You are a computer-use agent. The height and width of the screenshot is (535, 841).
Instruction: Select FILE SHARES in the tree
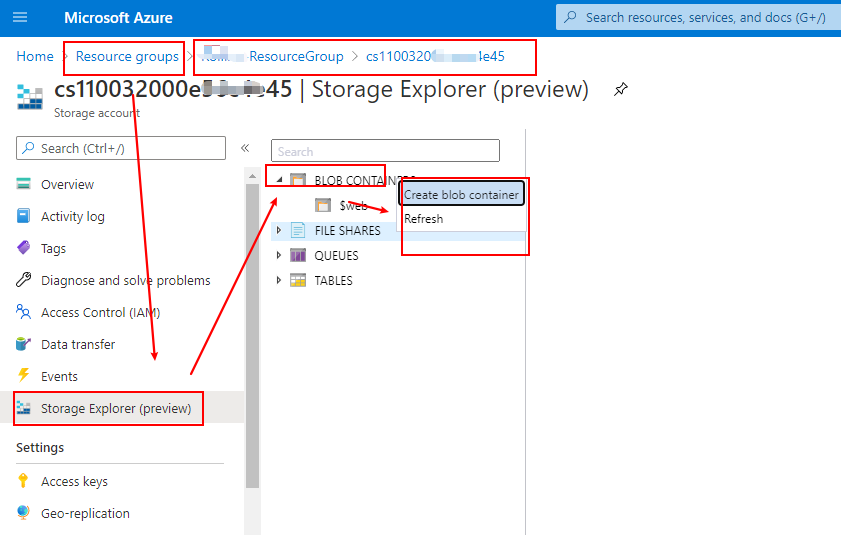pos(348,231)
